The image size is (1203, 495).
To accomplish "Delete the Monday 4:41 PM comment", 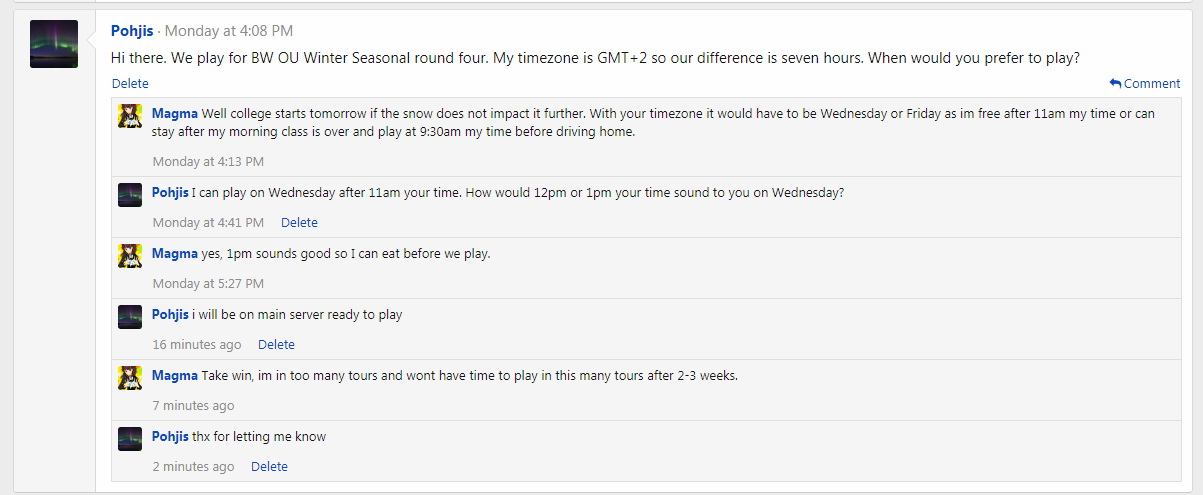I will point(299,223).
